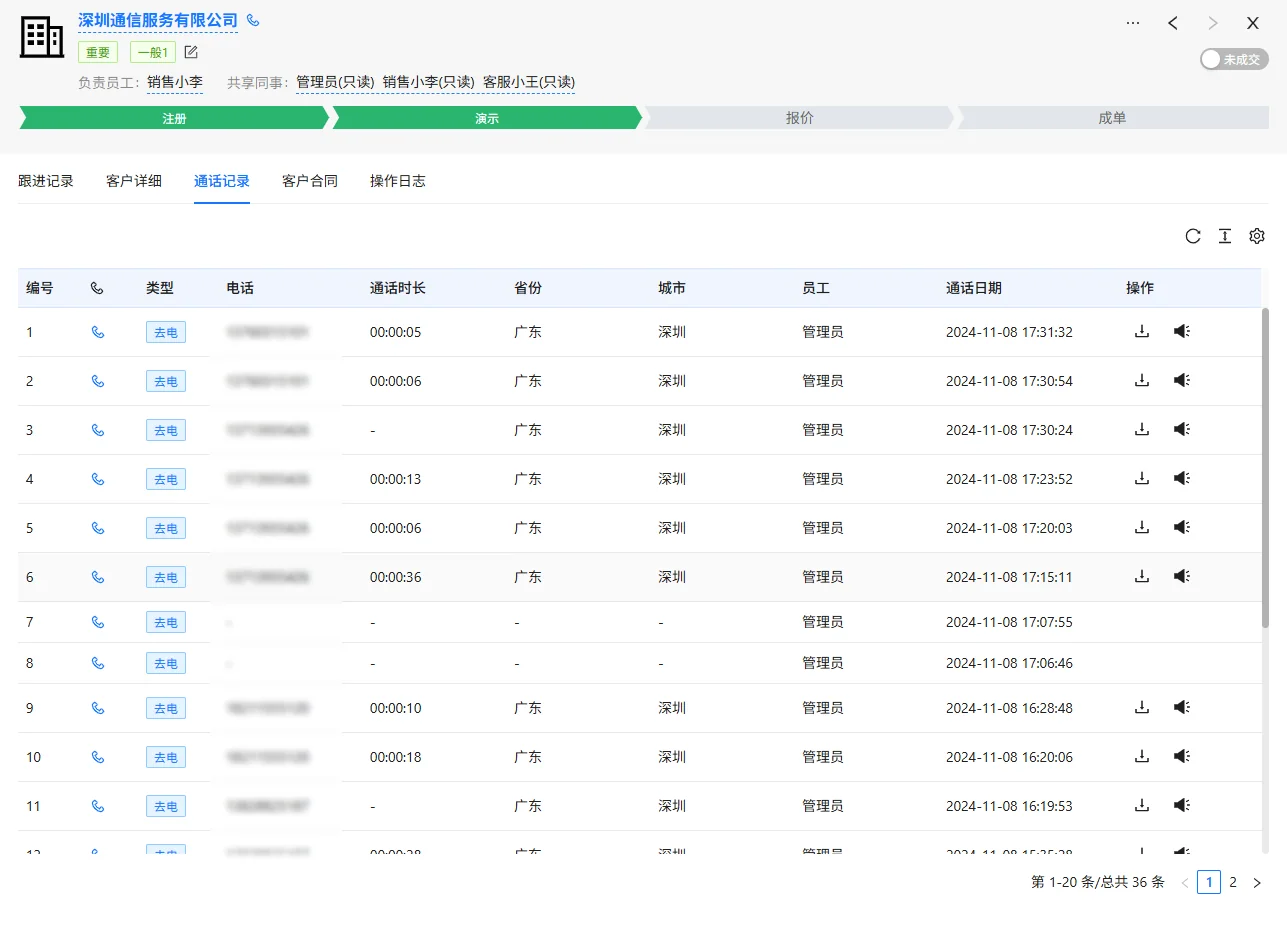Open table column settings gear
1287x934 pixels.
coord(1257,236)
